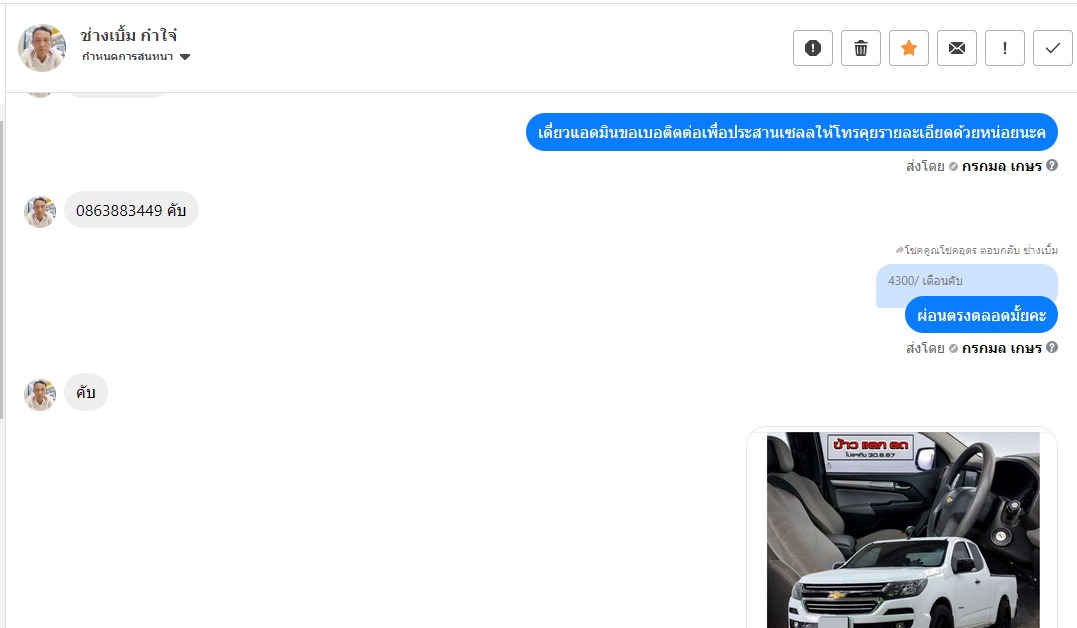This screenshot has width=1077, height=628.
Task: Select blue bubble ผ่อนตรงตลอดมั้ยคะ
Action: coord(981,315)
